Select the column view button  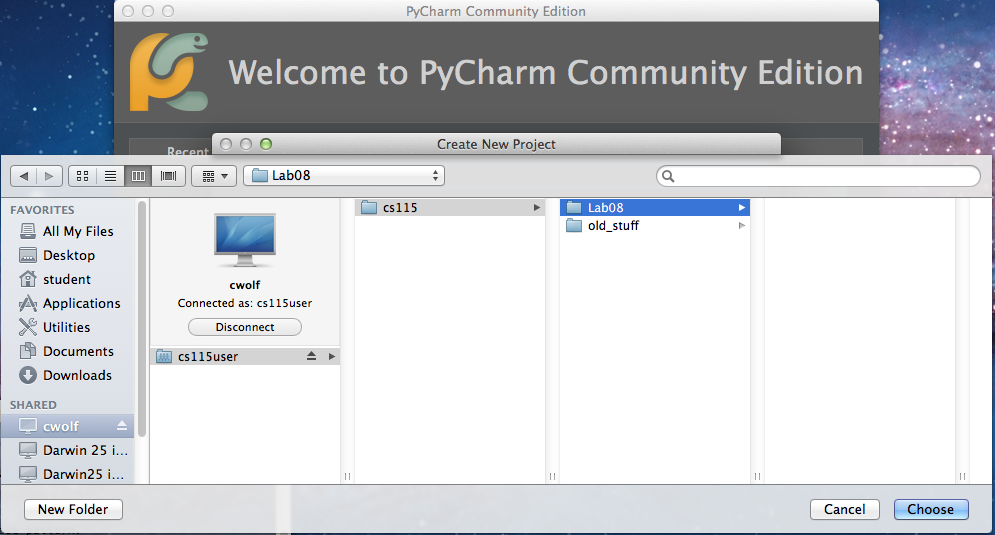(x=138, y=176)
